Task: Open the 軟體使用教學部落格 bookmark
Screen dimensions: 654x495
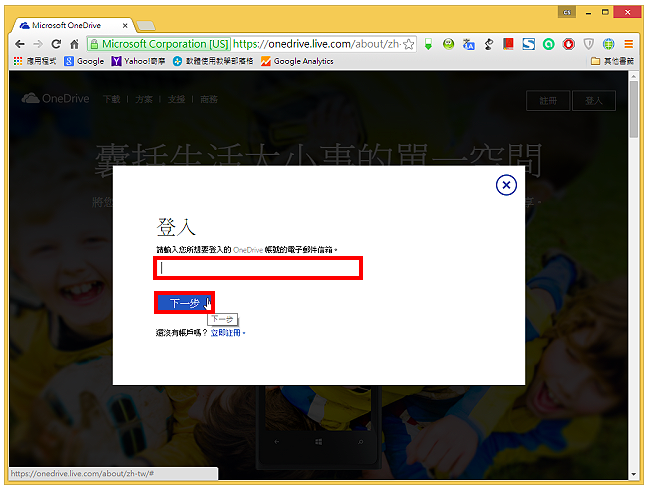Action: [x=213, y=61]
